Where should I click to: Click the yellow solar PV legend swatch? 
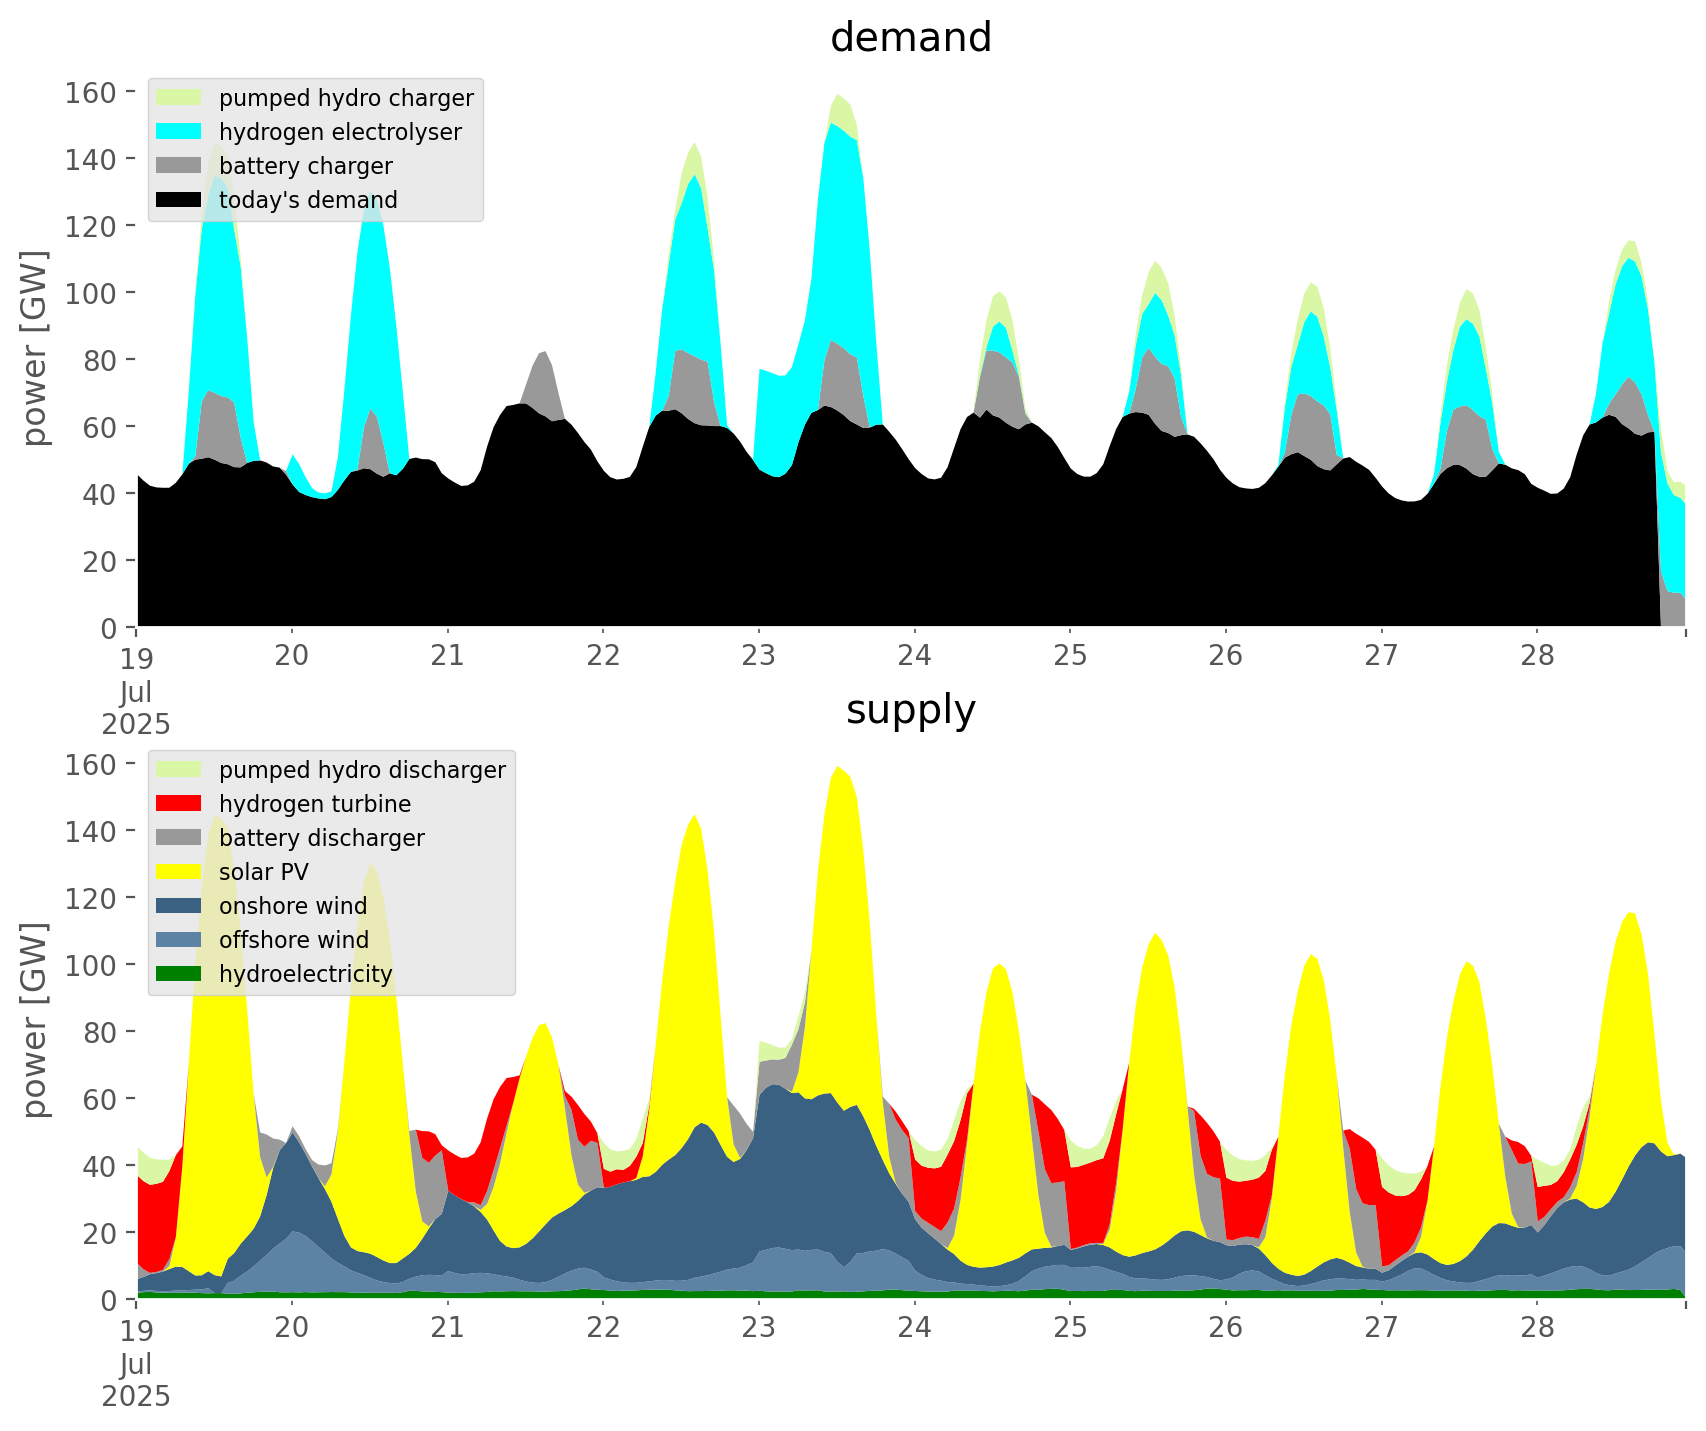coord(179,872)
